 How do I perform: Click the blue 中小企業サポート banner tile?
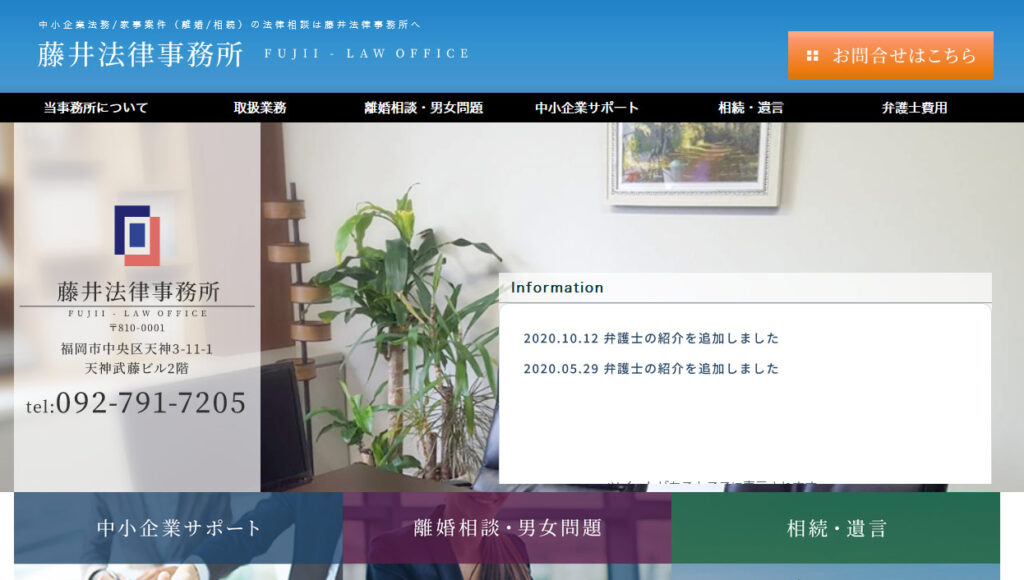[x=178, y=528]
